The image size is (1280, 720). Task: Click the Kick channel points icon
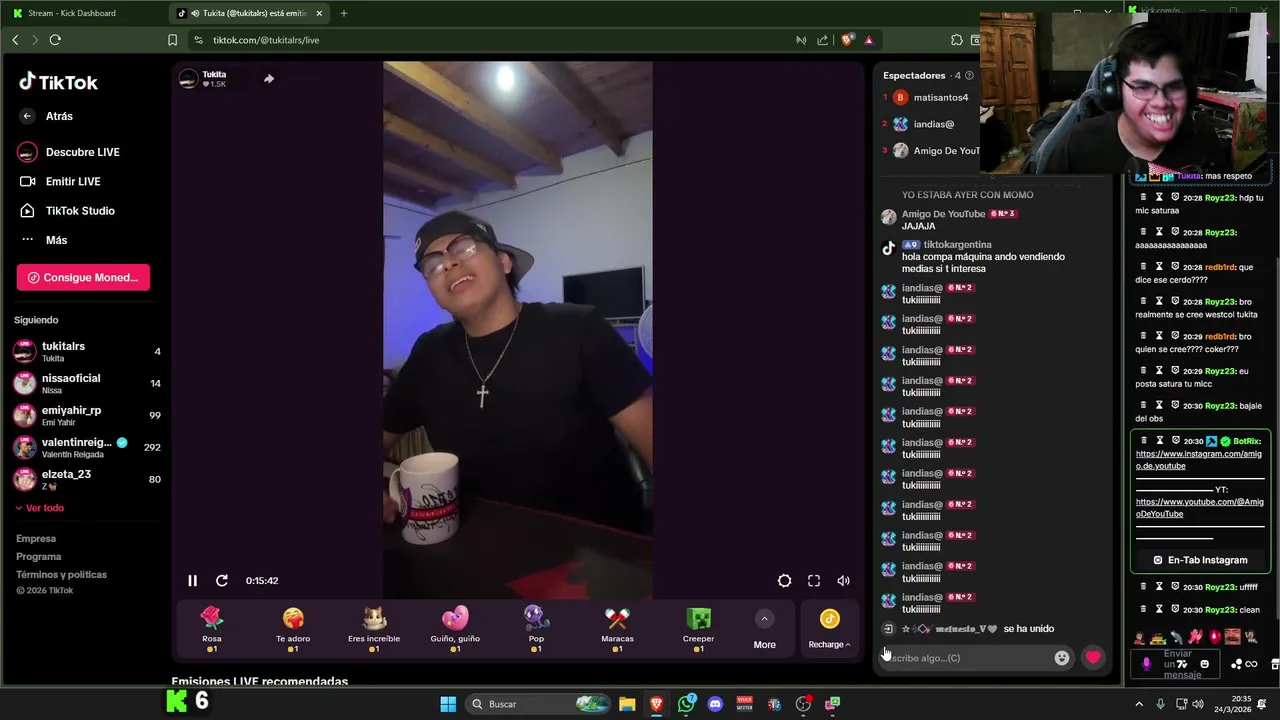pos(1236,664)
